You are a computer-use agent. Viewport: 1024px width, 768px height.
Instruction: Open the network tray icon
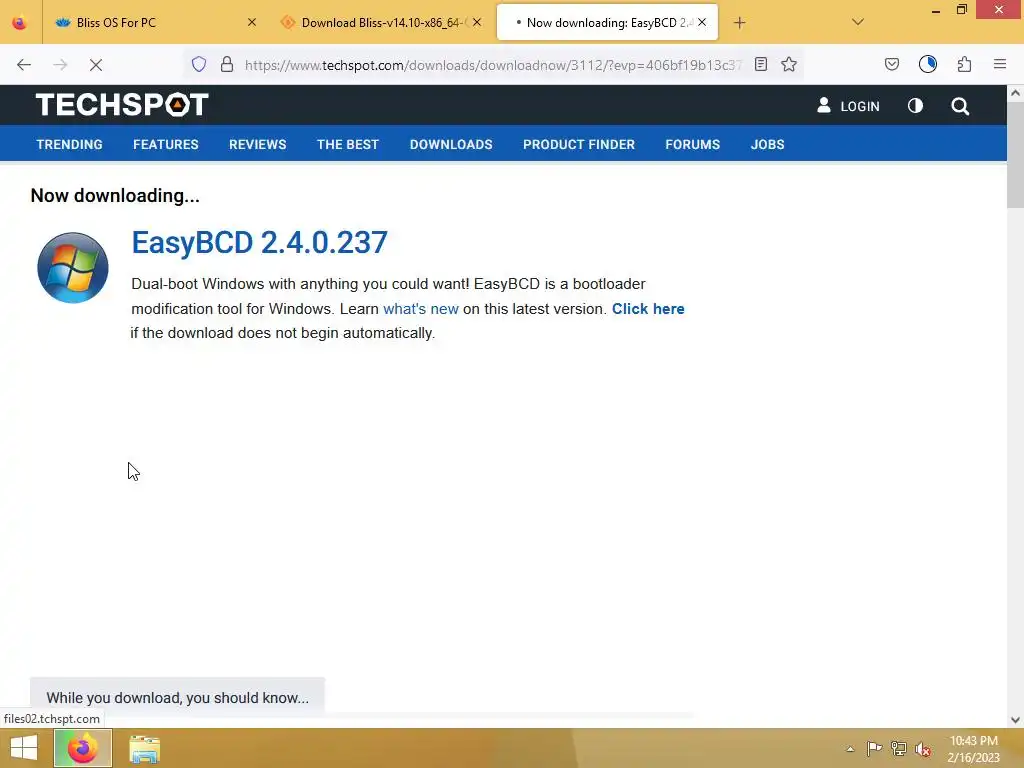[x=899, y=748]
